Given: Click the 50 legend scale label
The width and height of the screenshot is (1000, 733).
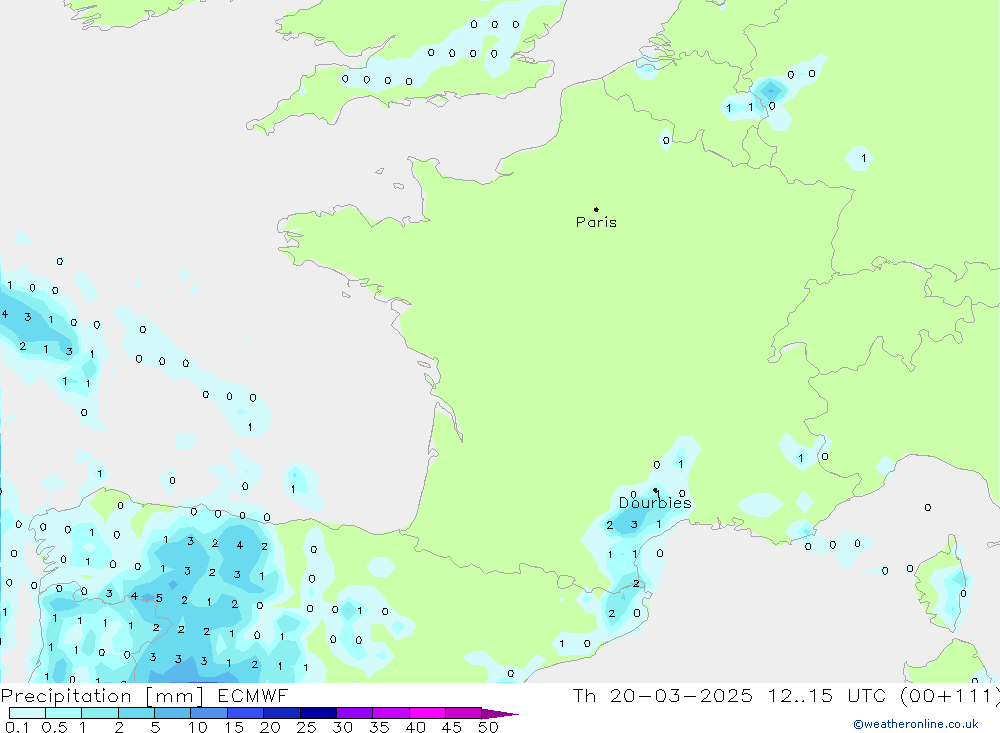Looking at the screenshot, I should [x=488, y=727].
